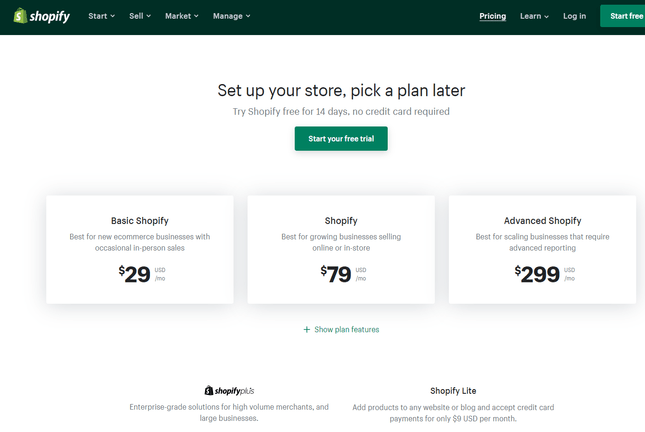Select the Basic Shopify plan card
The width and height of the screenshot is (645, 432).
(140, 249)
